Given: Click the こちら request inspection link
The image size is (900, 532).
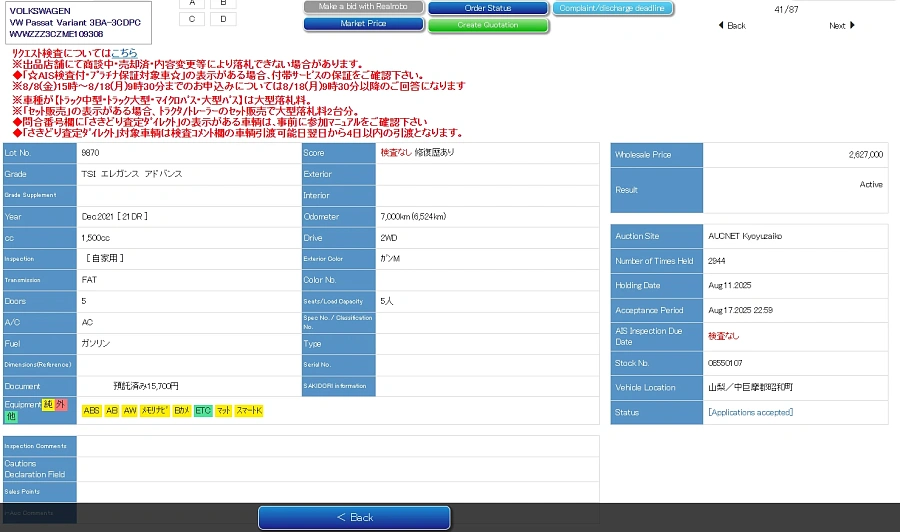Looking at the screenshot, I should coord(124,53).
